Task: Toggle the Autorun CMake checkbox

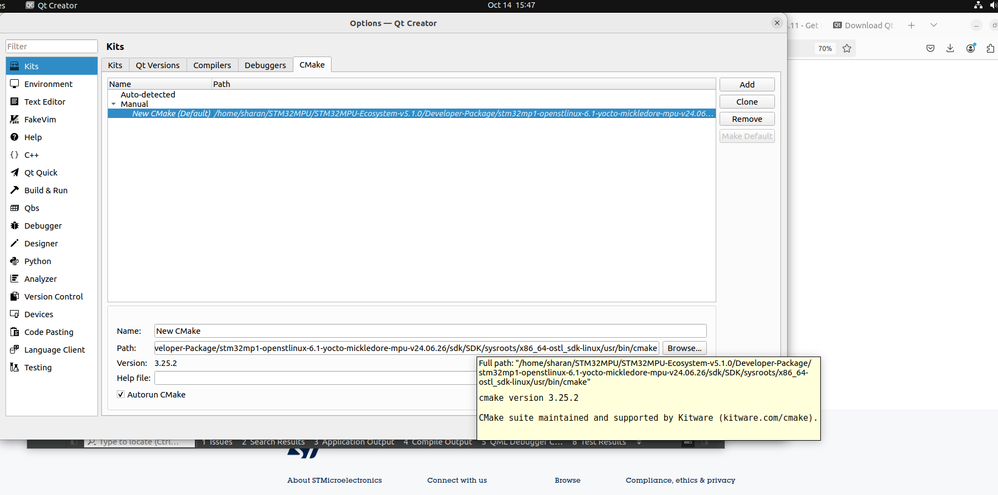Action: 121,394
